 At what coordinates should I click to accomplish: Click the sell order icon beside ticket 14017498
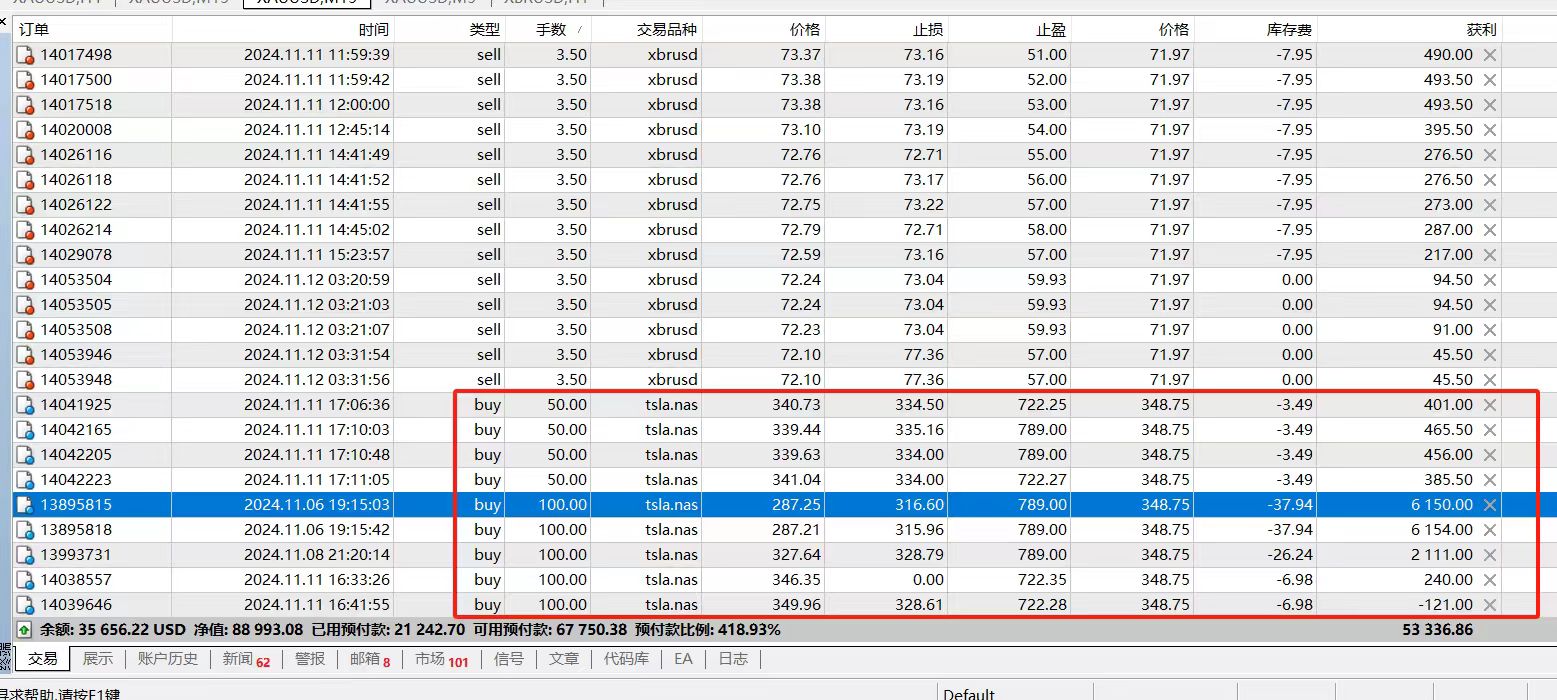point(24,54)
